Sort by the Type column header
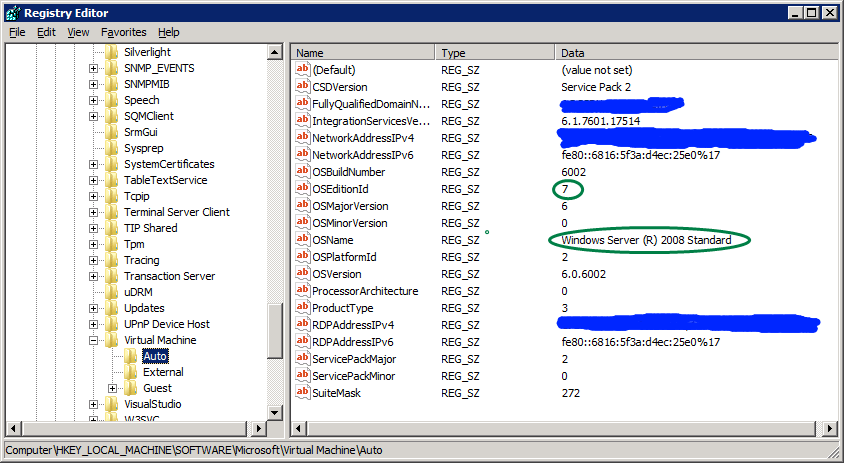844x463 pixels. (495, 53)
